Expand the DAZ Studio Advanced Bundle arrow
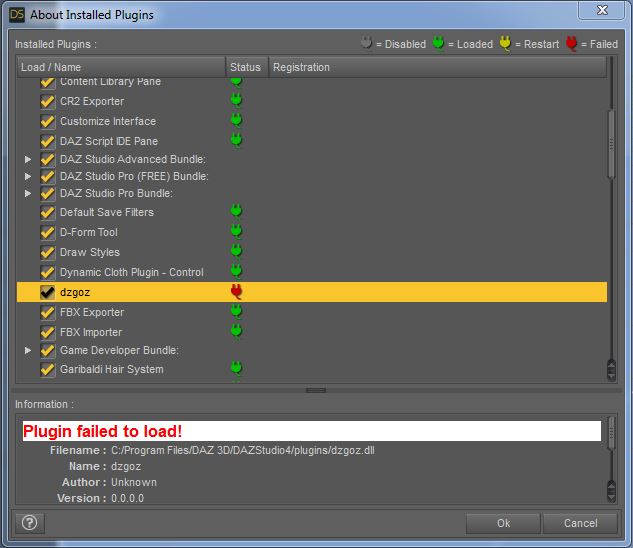Image resolution: width=633 pixels, height=548 pixels. [x=28, y=159]
